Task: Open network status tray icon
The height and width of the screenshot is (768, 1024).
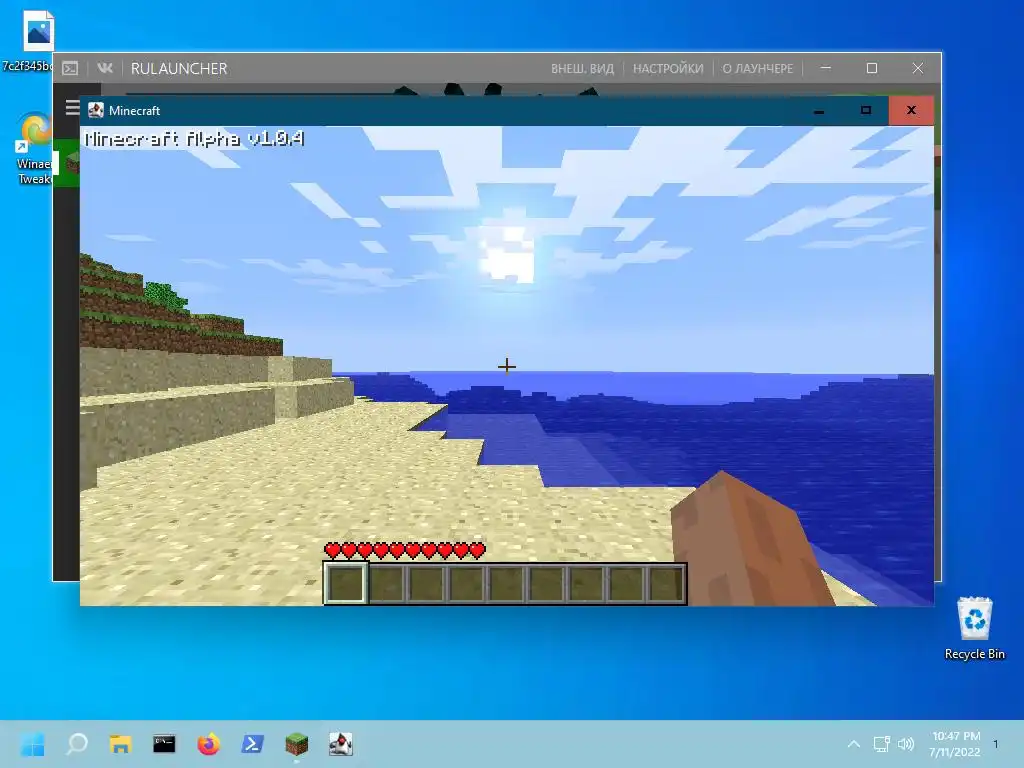Action: 882,744
